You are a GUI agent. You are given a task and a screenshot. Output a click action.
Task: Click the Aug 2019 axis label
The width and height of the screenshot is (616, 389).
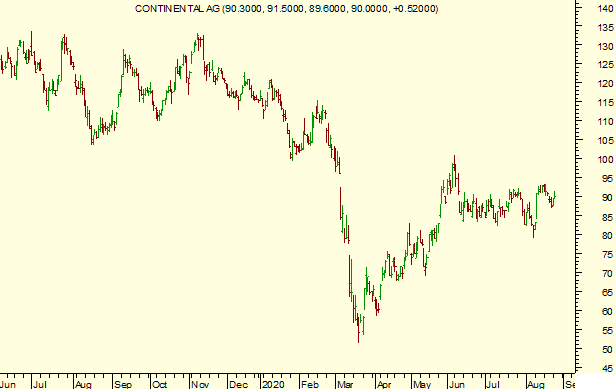83,384
